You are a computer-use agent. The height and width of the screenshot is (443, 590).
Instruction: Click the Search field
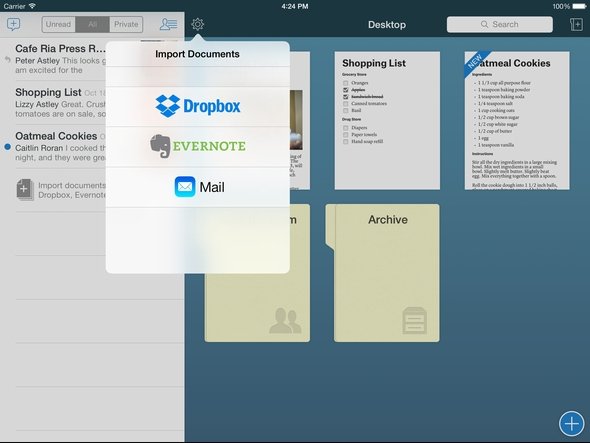tap(500, 24)
